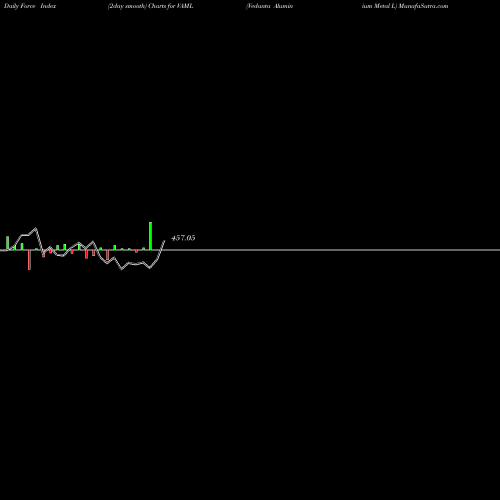
Task: Click the MunafaSutra.com watermark text
Action: click(x=423, y=6)
